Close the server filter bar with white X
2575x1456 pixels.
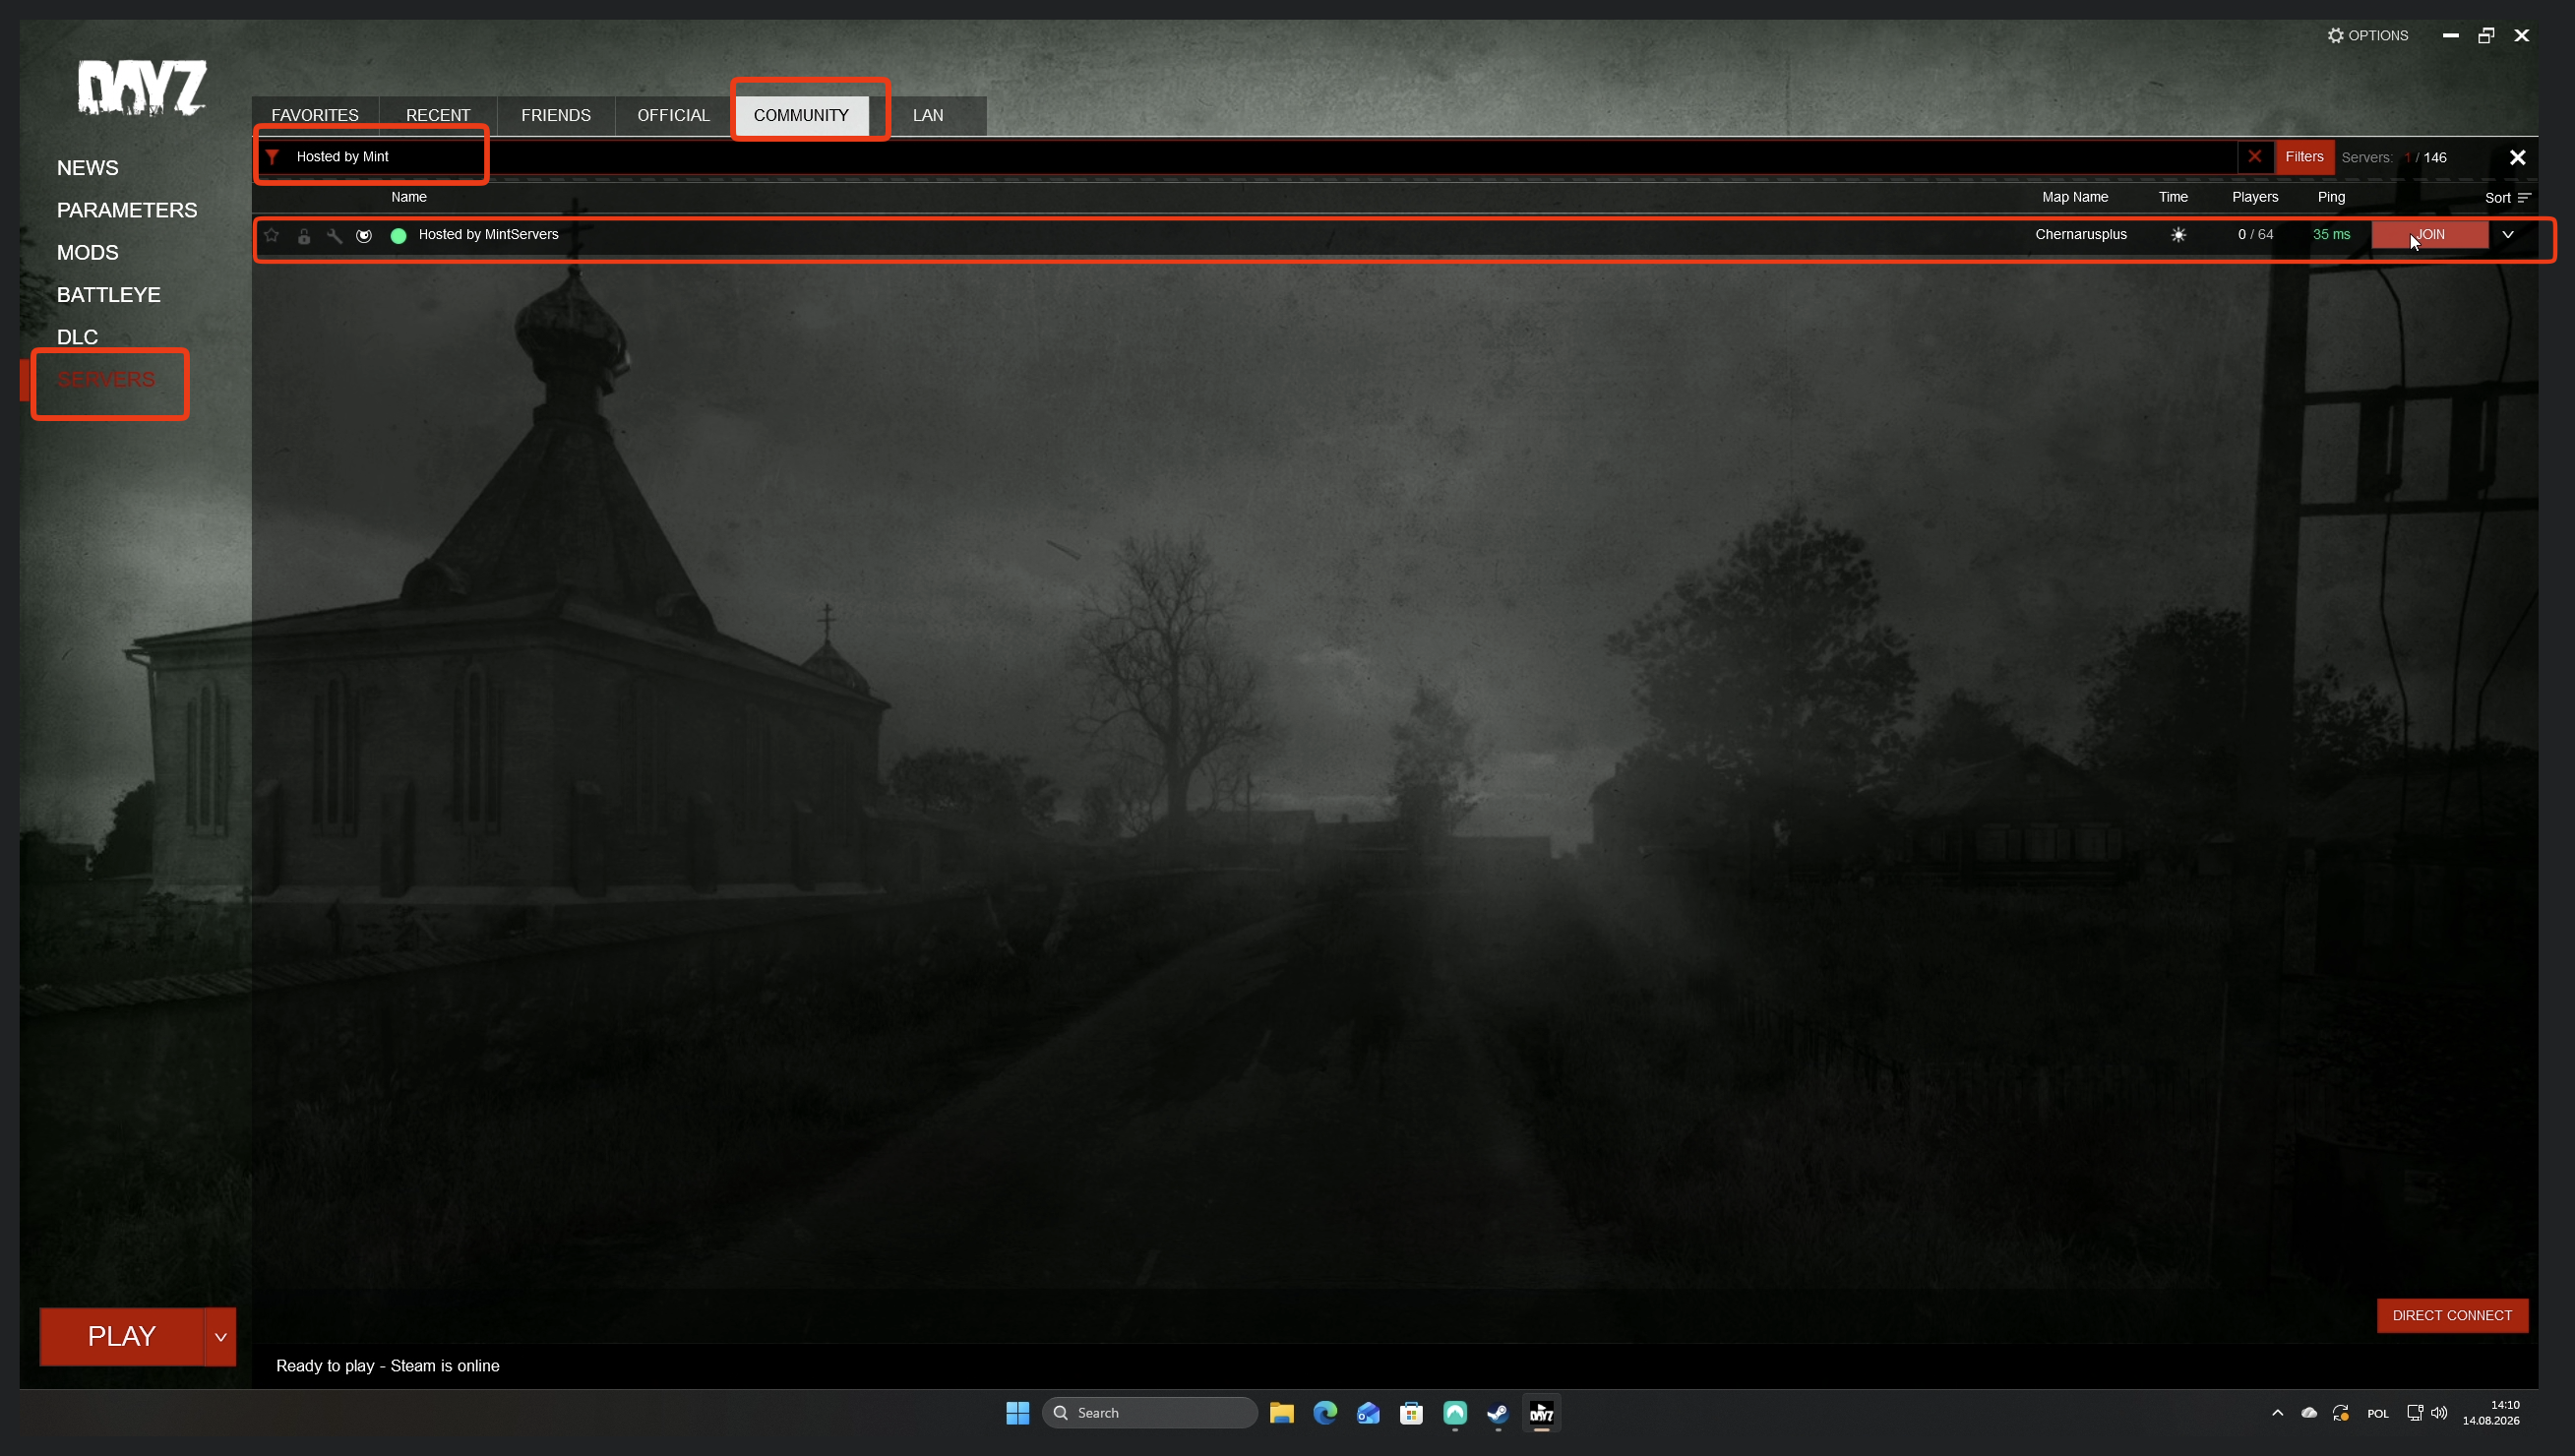click(2517, 158)
